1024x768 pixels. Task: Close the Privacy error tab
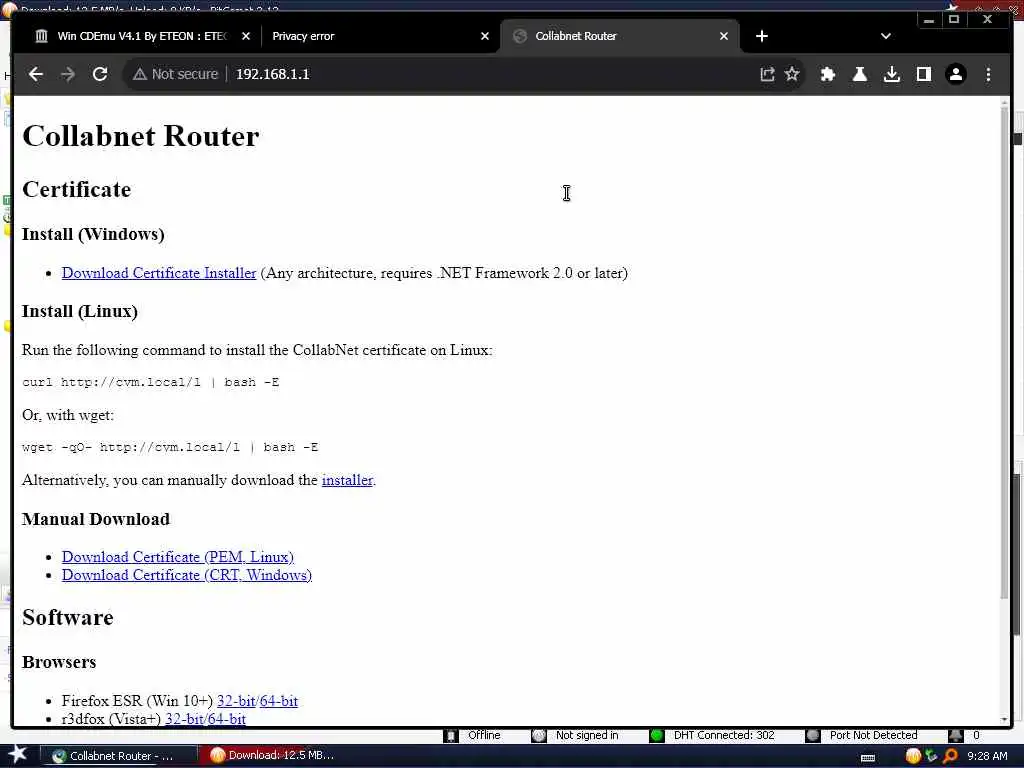pyautogui.click(x=485, y=36)
